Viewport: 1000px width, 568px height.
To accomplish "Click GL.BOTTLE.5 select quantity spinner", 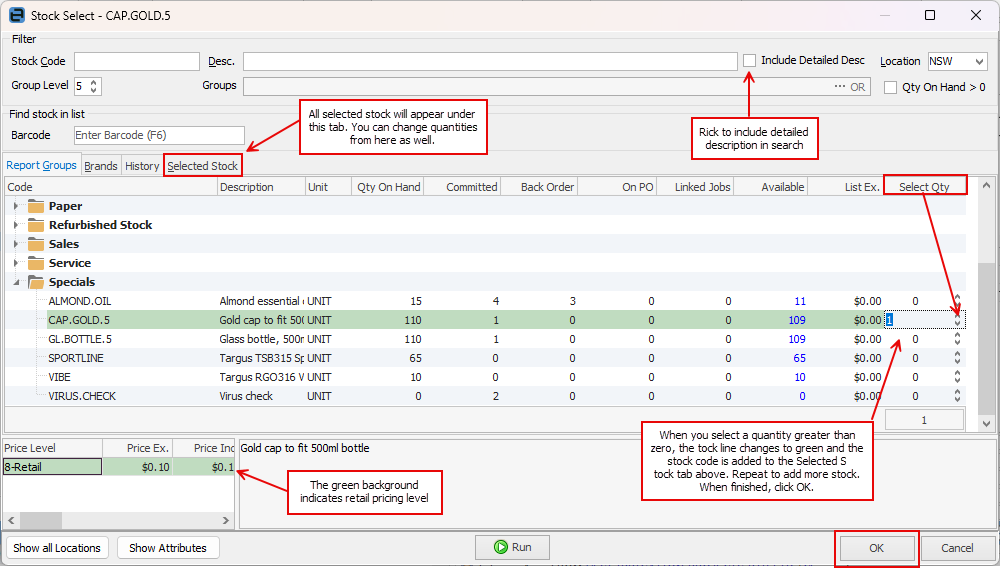I will 957,339.
